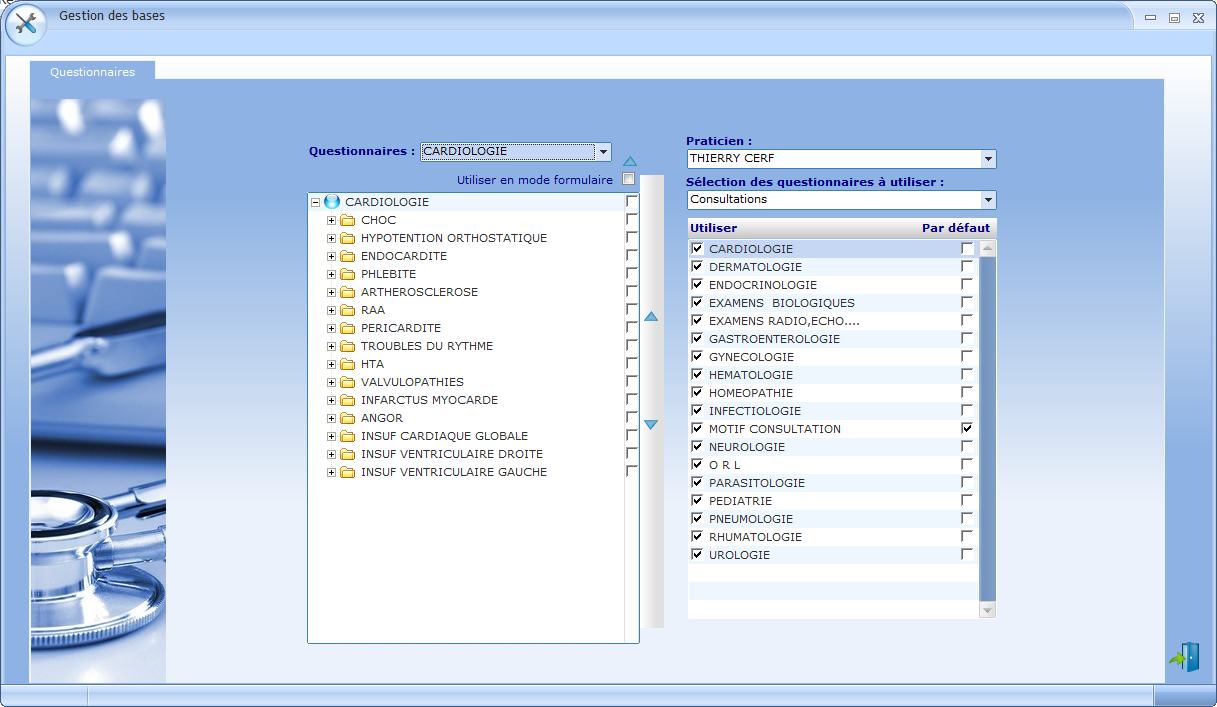
Task: Uncheck the DERMATOLOGIE Utiliser checkbox
Action: 697,267
